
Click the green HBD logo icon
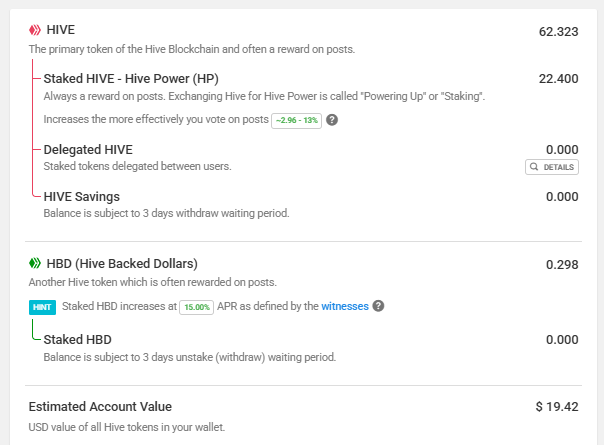pyautogui.click(x=35, y=264)
